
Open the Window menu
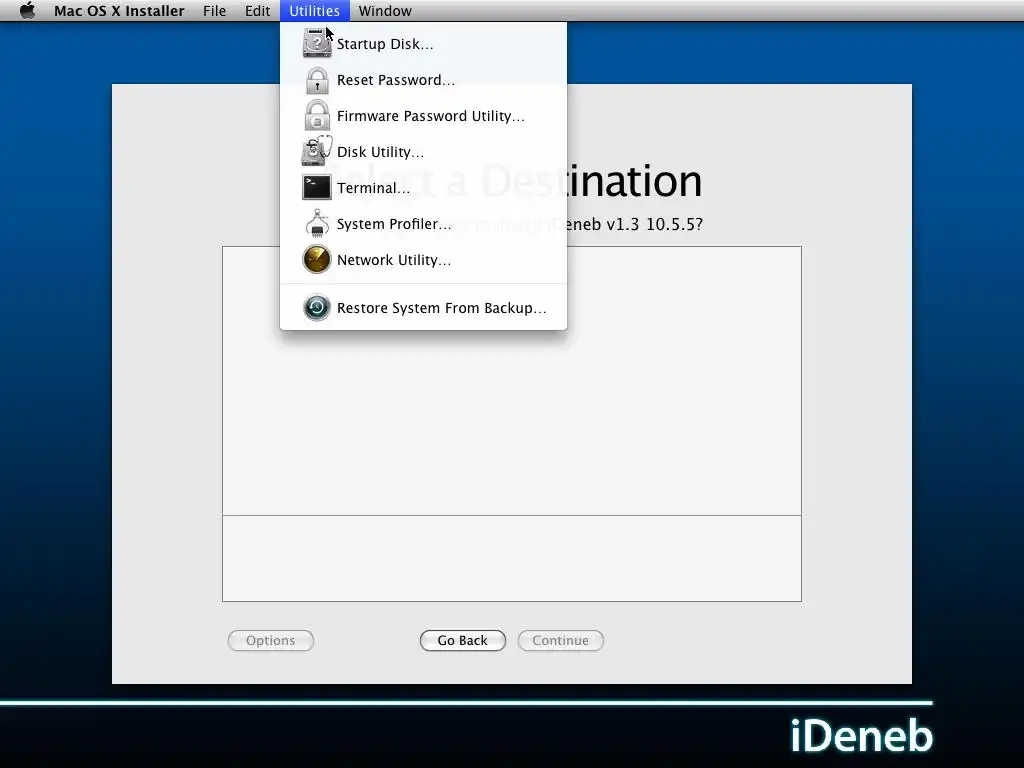tap(385, 10)
